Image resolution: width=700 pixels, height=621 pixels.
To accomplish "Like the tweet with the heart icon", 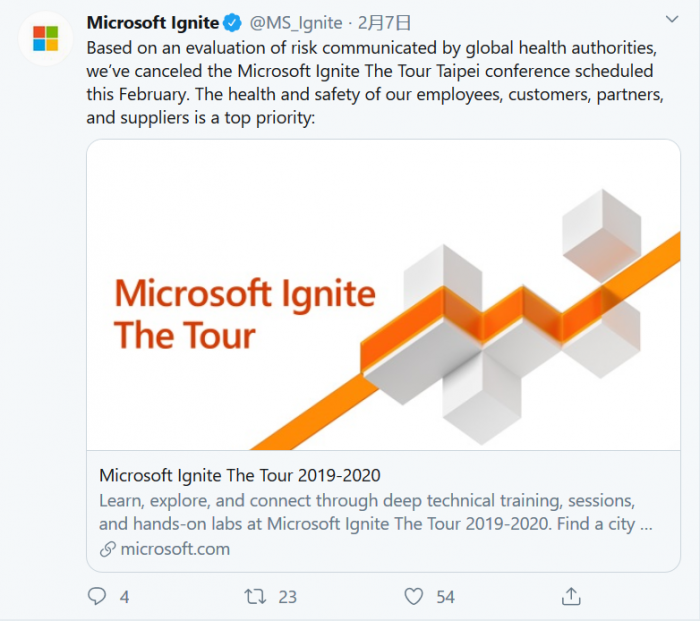I will 414,596.
